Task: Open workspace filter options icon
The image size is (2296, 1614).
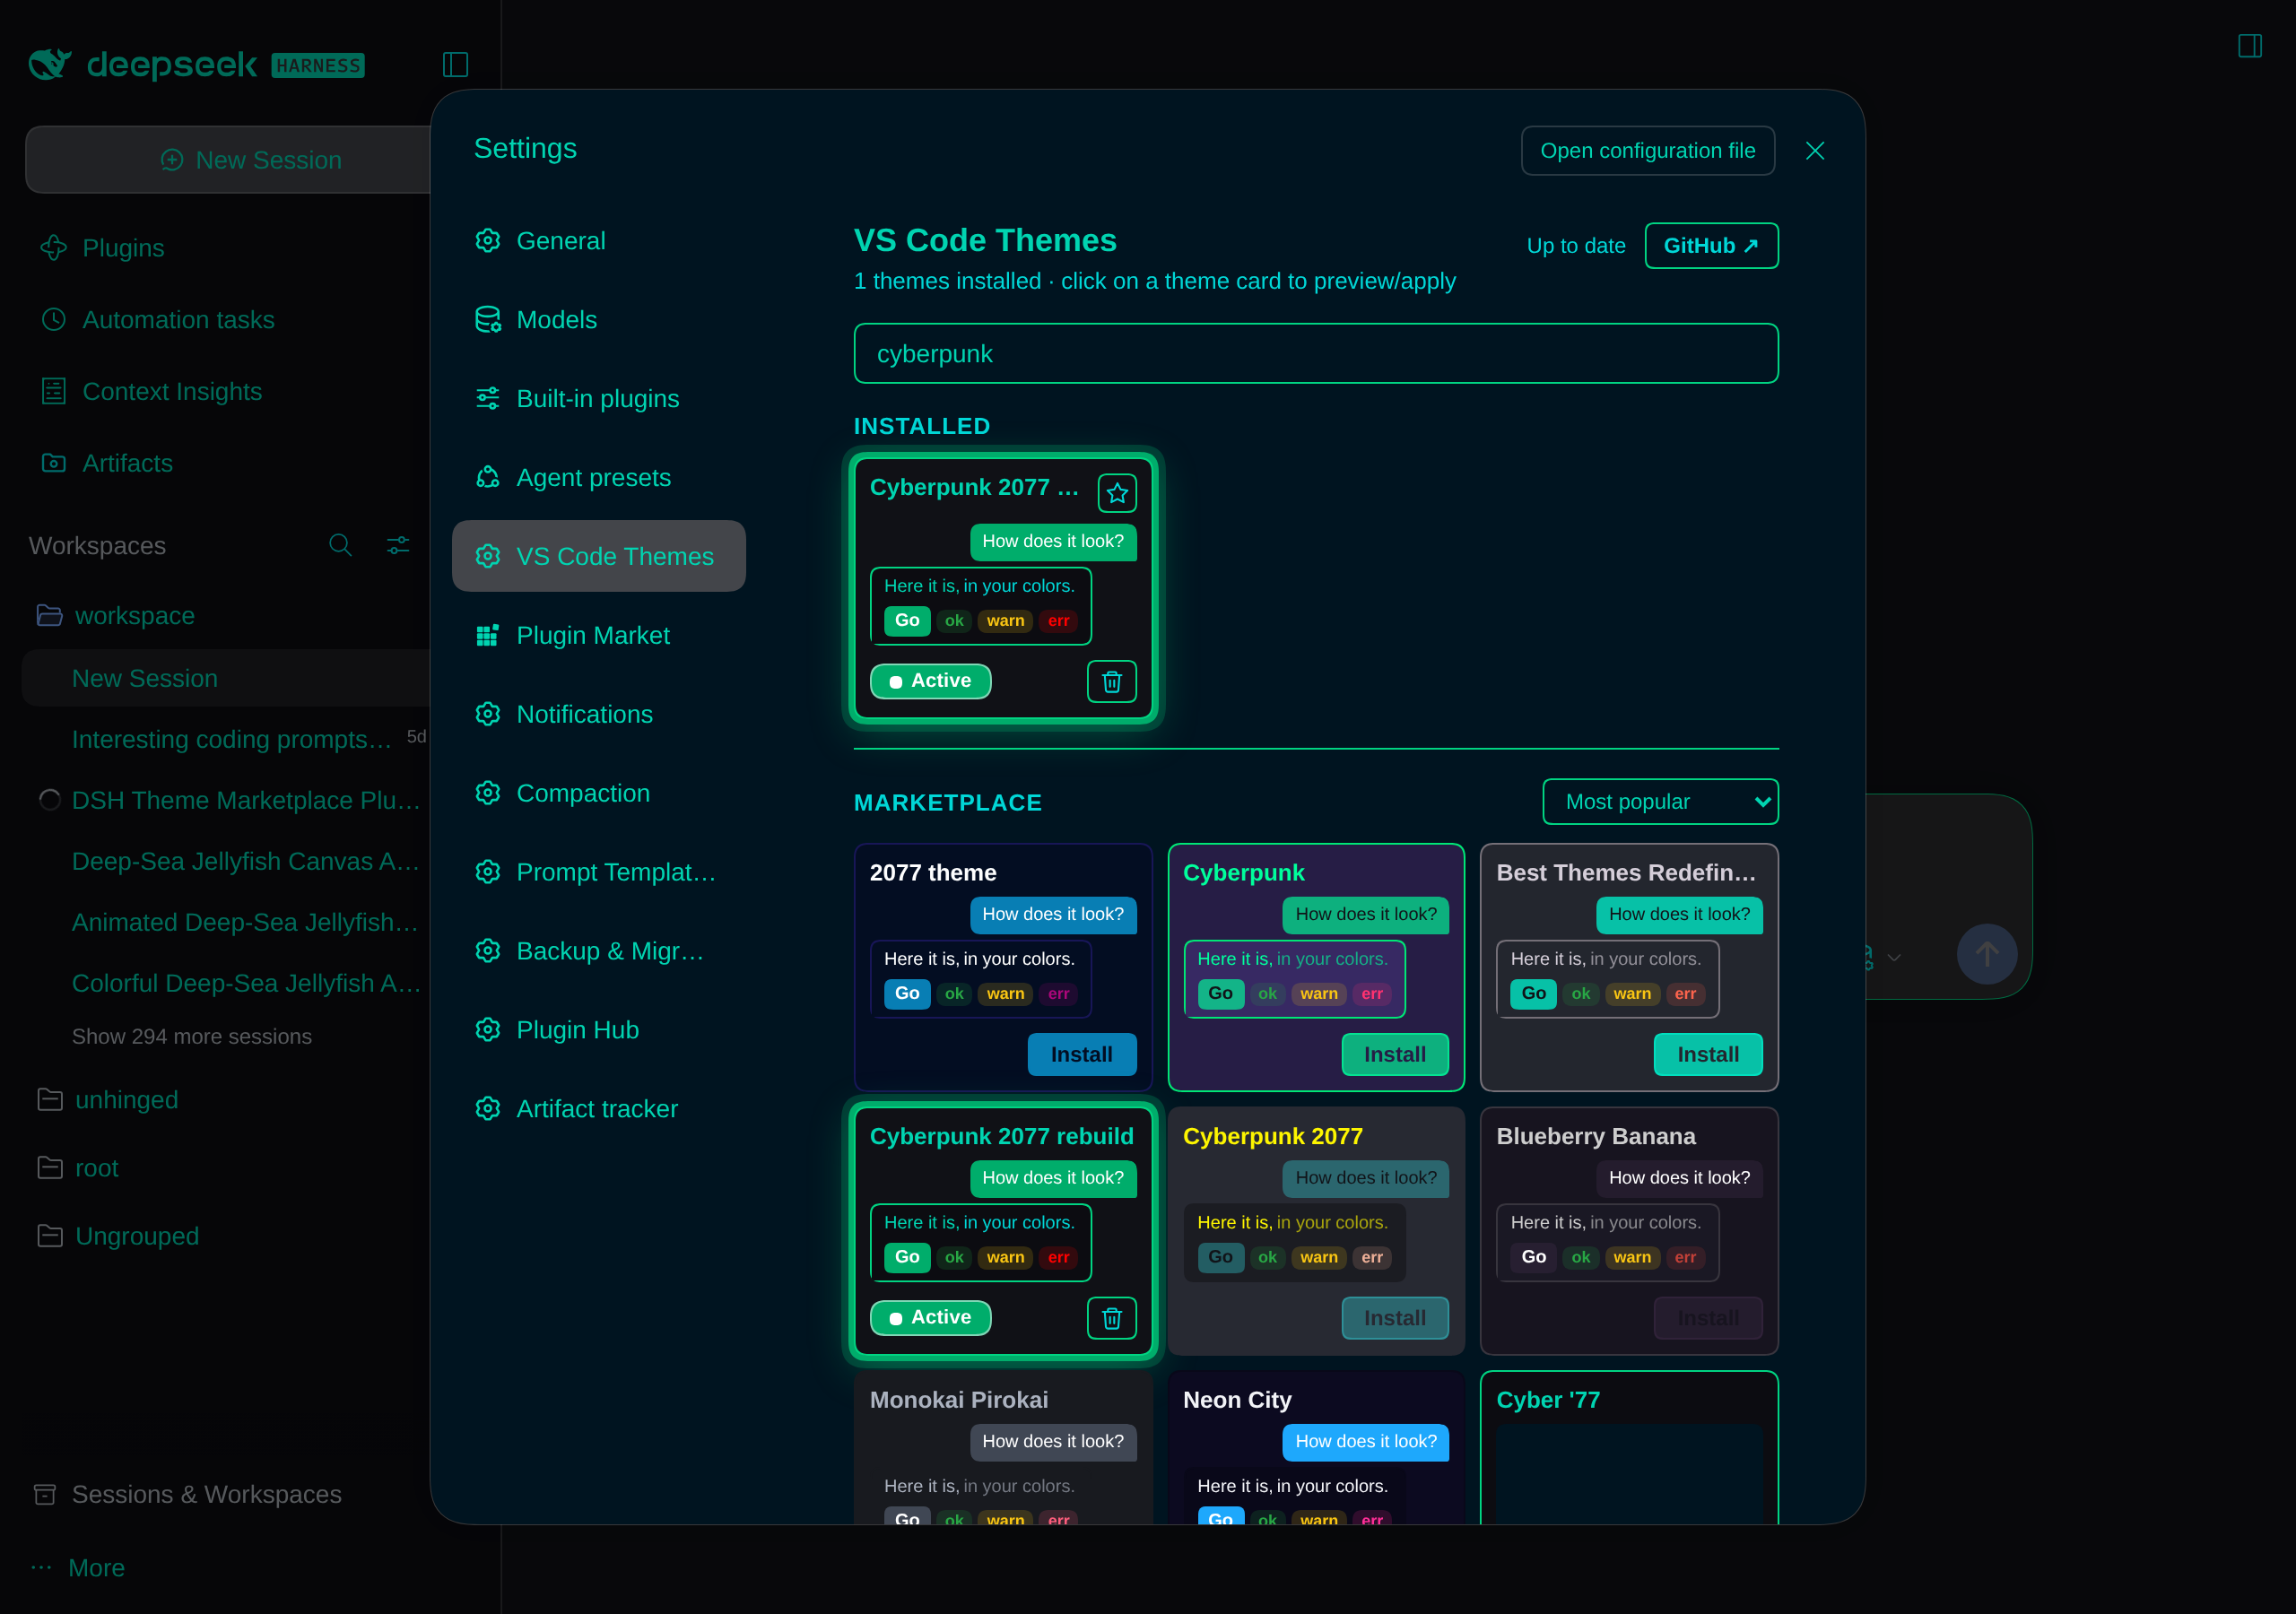Action: (x=398, y=545)
